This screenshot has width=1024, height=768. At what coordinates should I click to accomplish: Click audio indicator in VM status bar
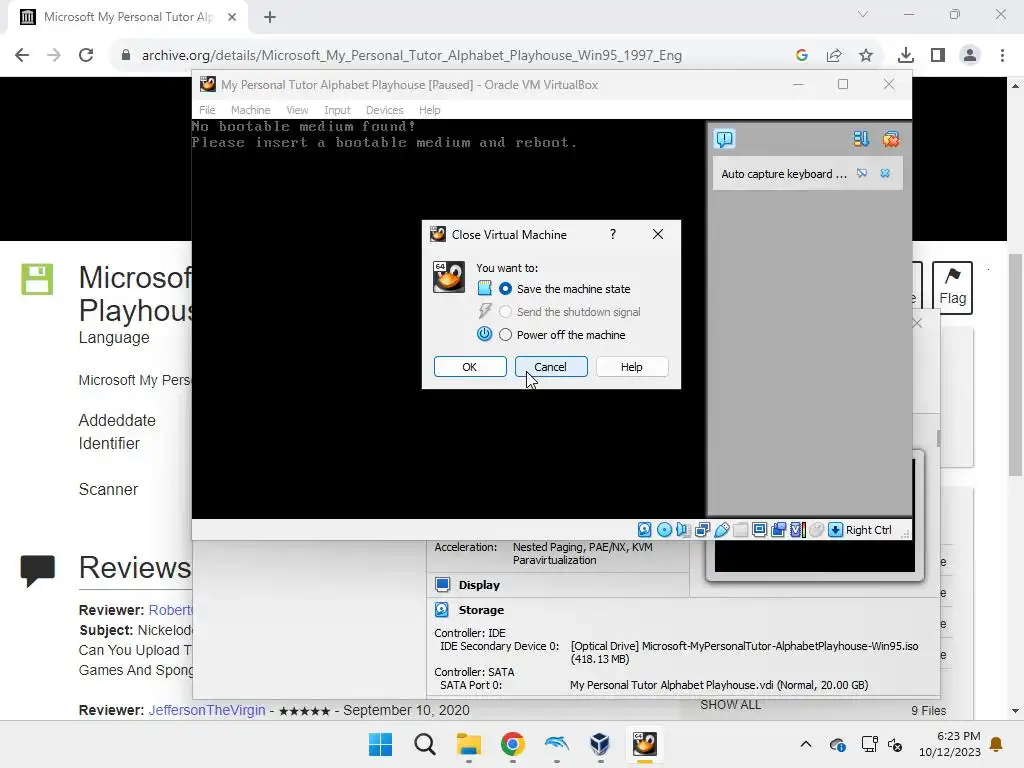click(x=683, y=530)
